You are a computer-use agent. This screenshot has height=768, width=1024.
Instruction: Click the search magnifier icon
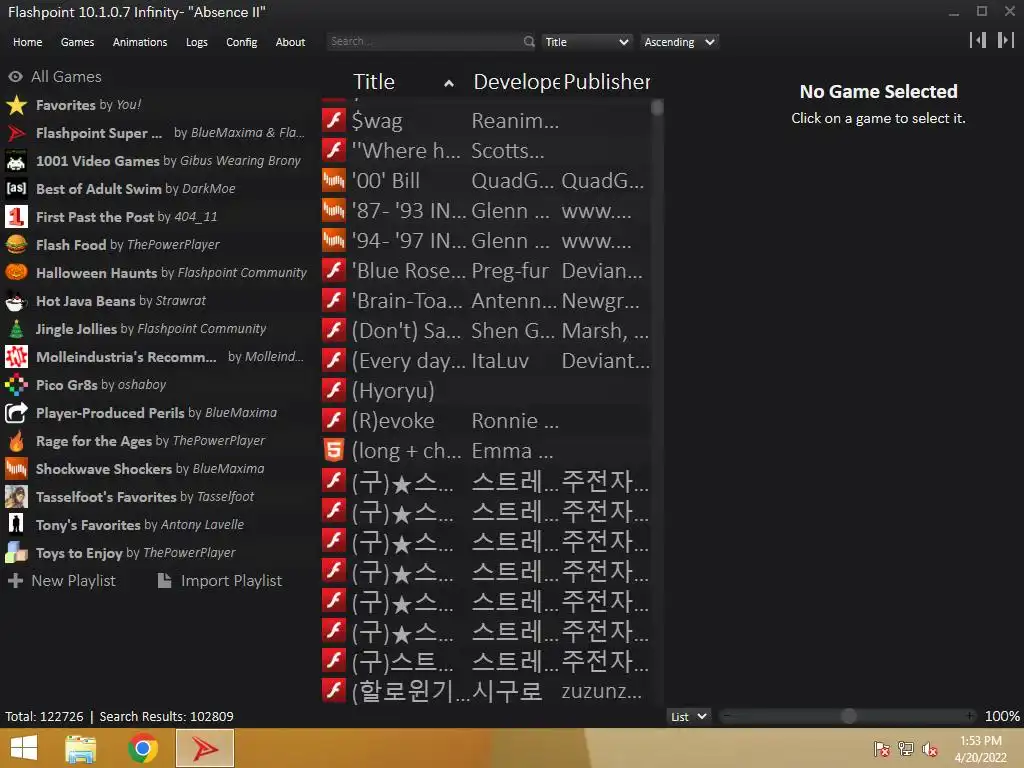click(529, 42)
